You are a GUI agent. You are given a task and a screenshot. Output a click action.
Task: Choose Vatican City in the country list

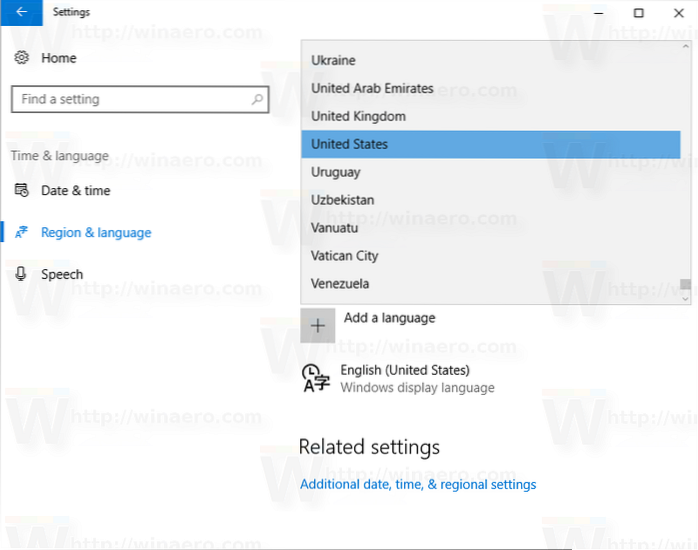[x=491, y=256]
